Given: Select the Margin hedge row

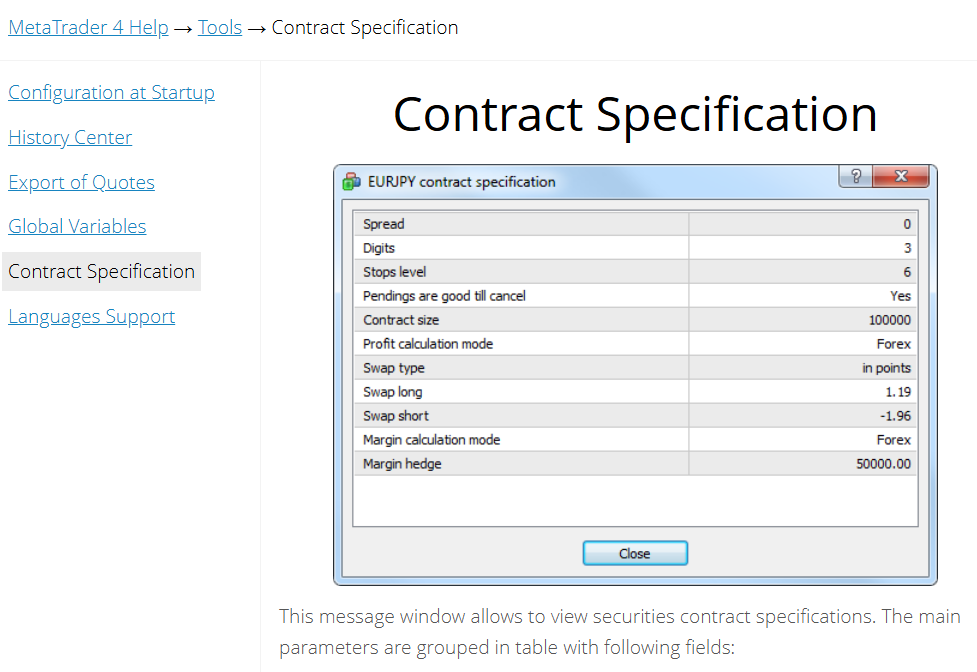Looking at the screenshot, I should [520, 464].
